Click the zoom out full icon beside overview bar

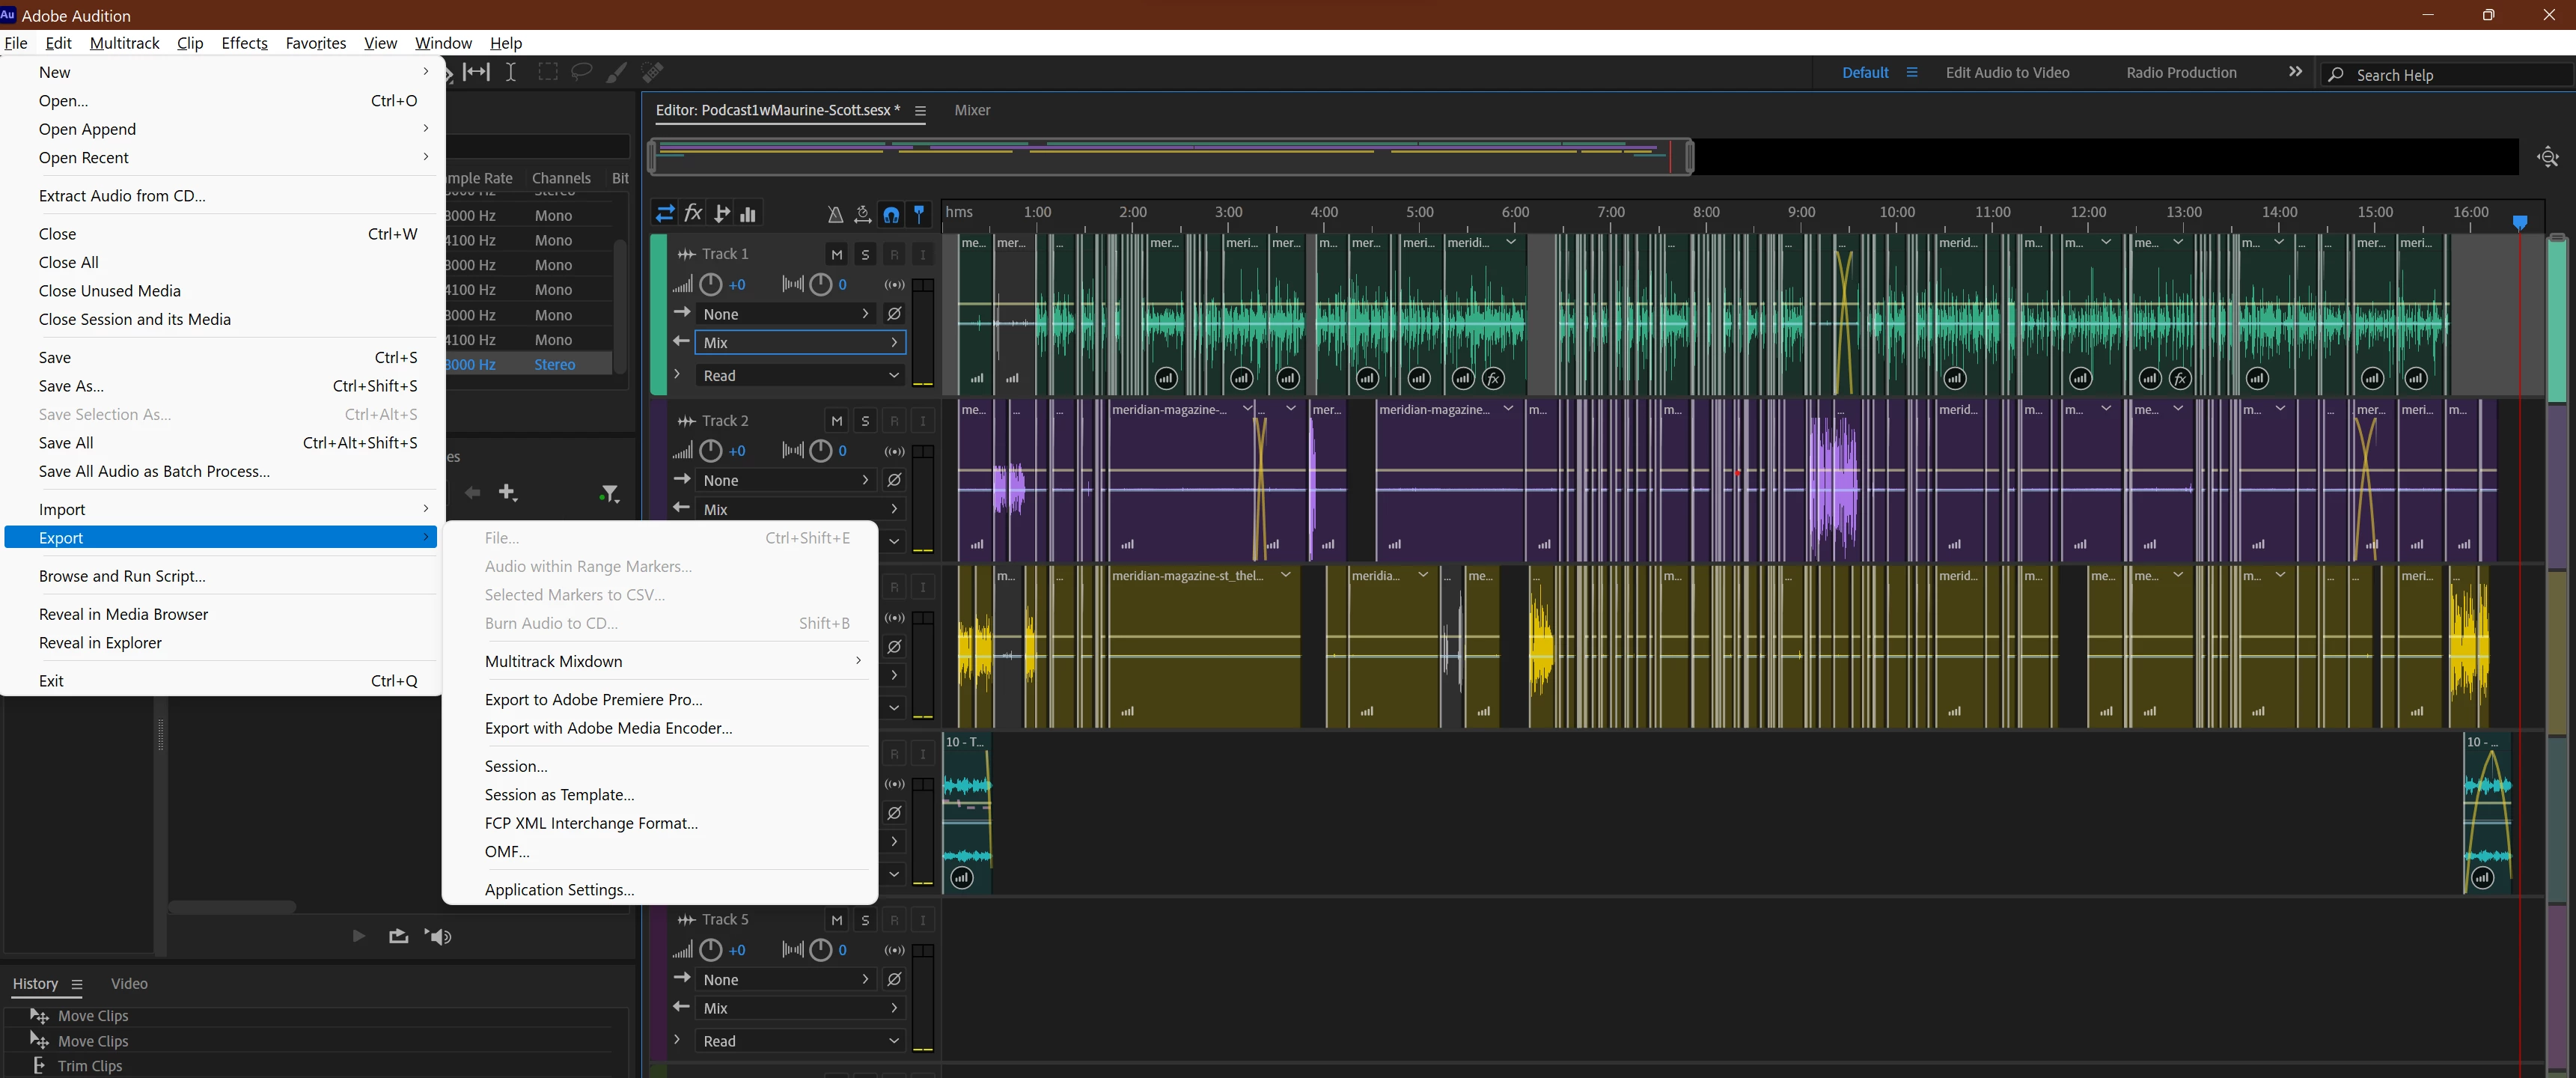coord(2547,157)
